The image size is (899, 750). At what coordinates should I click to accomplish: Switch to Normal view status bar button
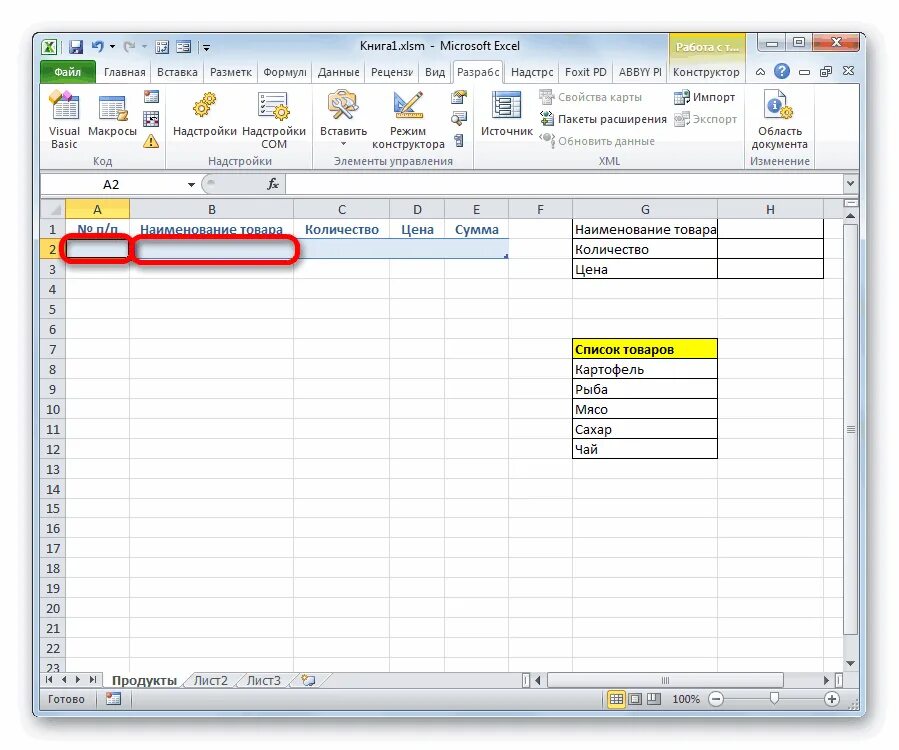click(616, 699)
